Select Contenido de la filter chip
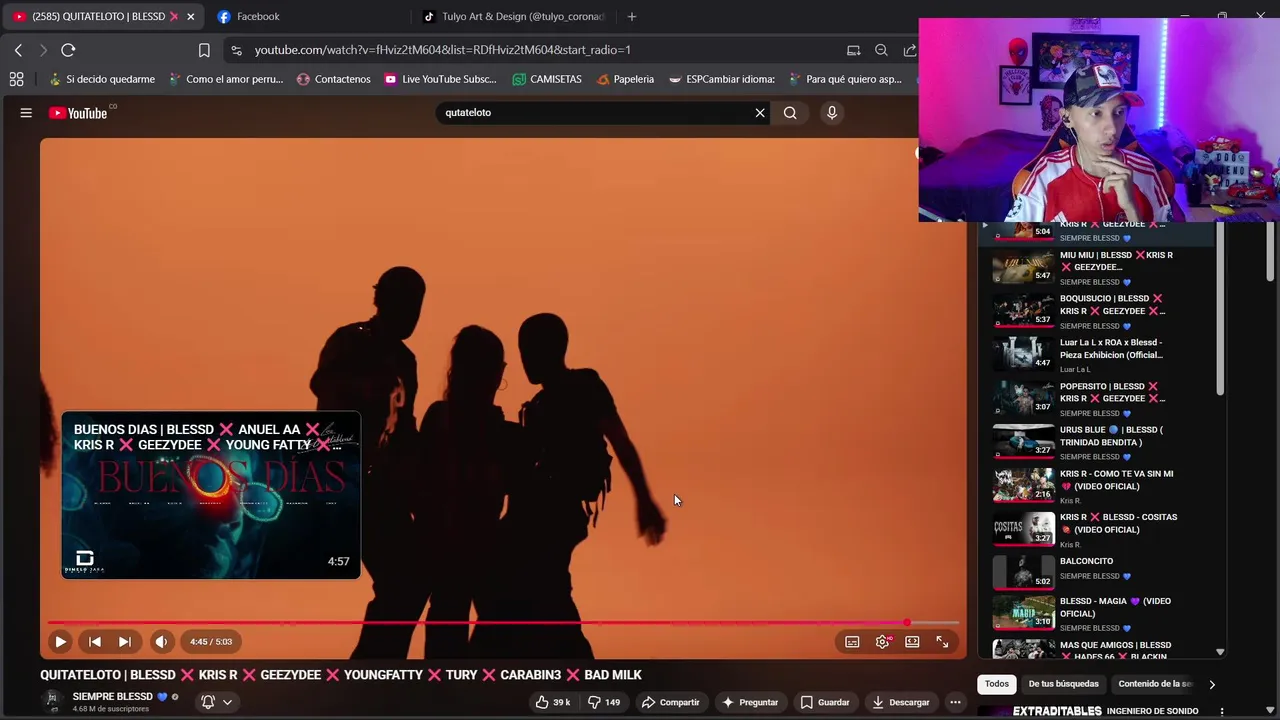 1155,684
